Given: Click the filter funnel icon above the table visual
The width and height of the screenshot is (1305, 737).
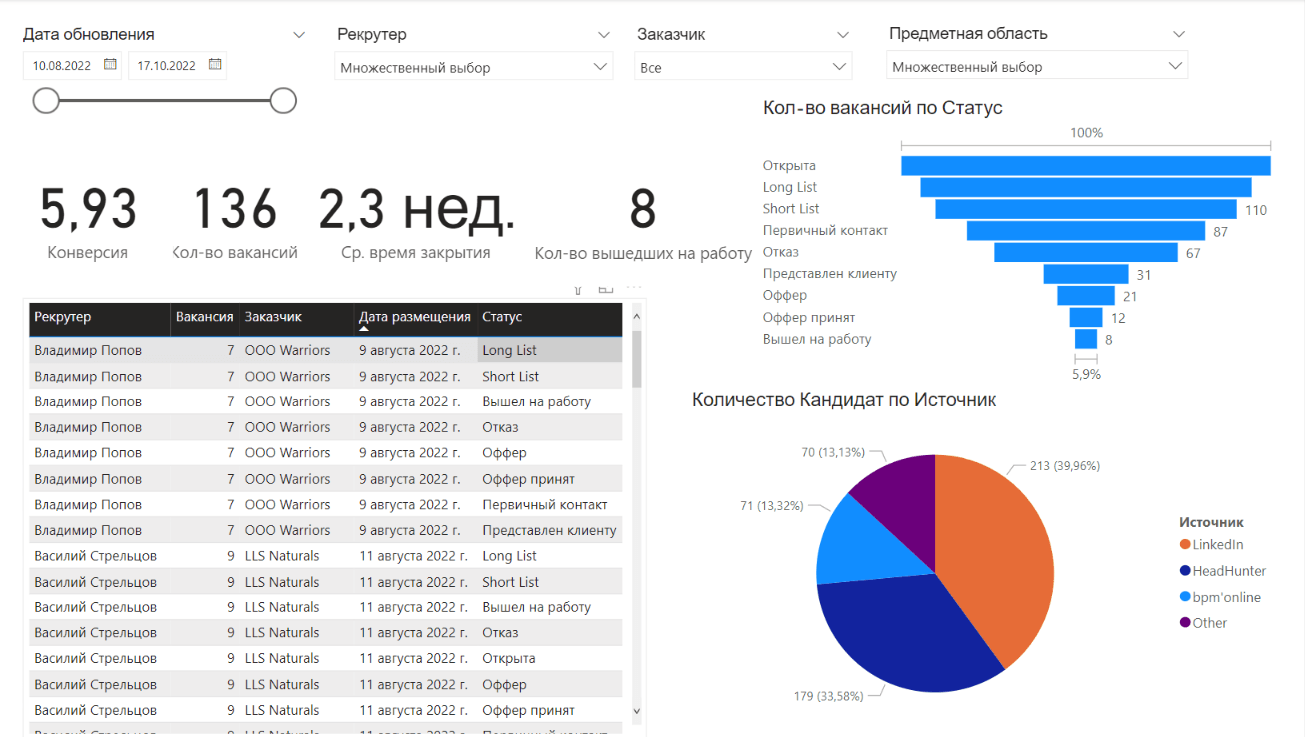Looking at the screenshot, I should coord(578,288).
